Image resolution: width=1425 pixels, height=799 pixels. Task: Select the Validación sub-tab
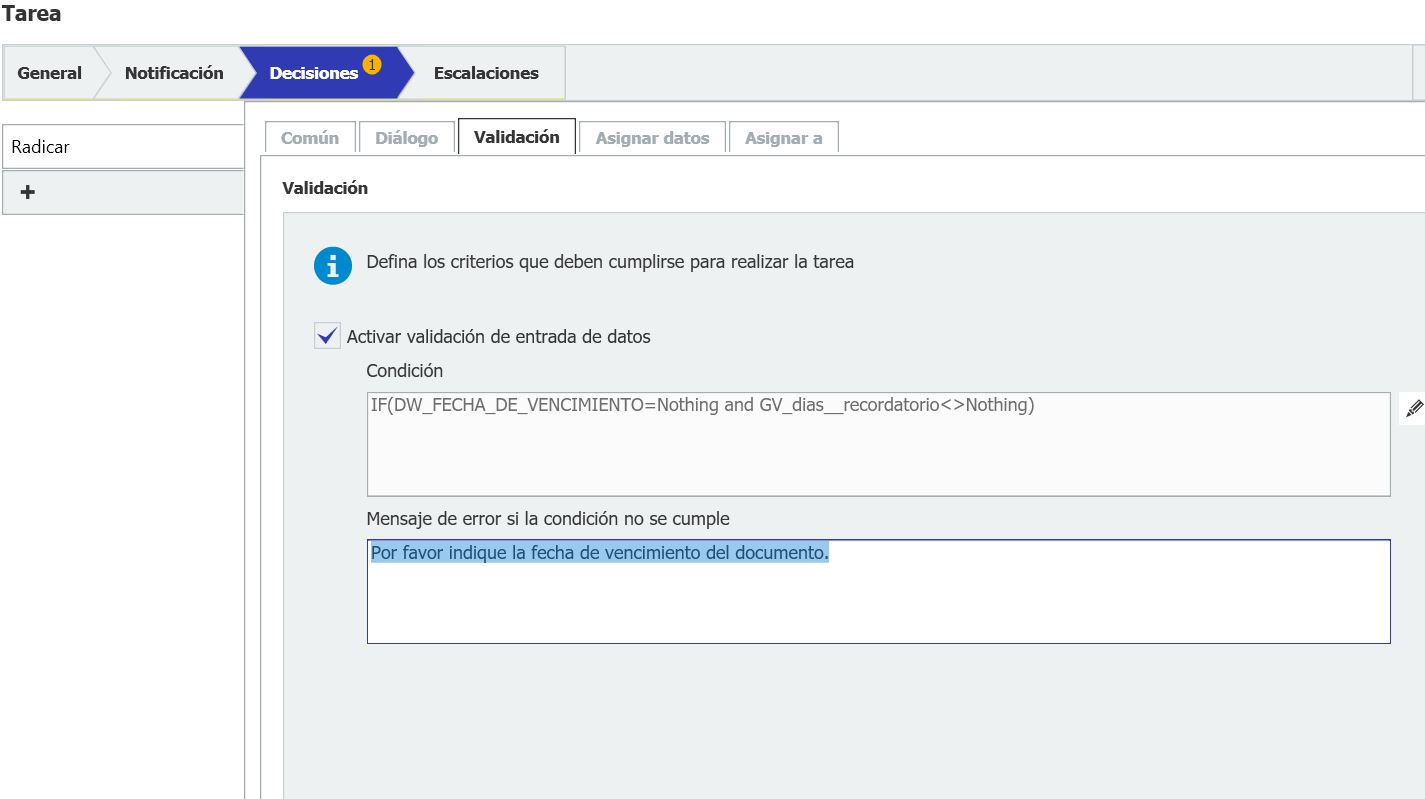516,137
